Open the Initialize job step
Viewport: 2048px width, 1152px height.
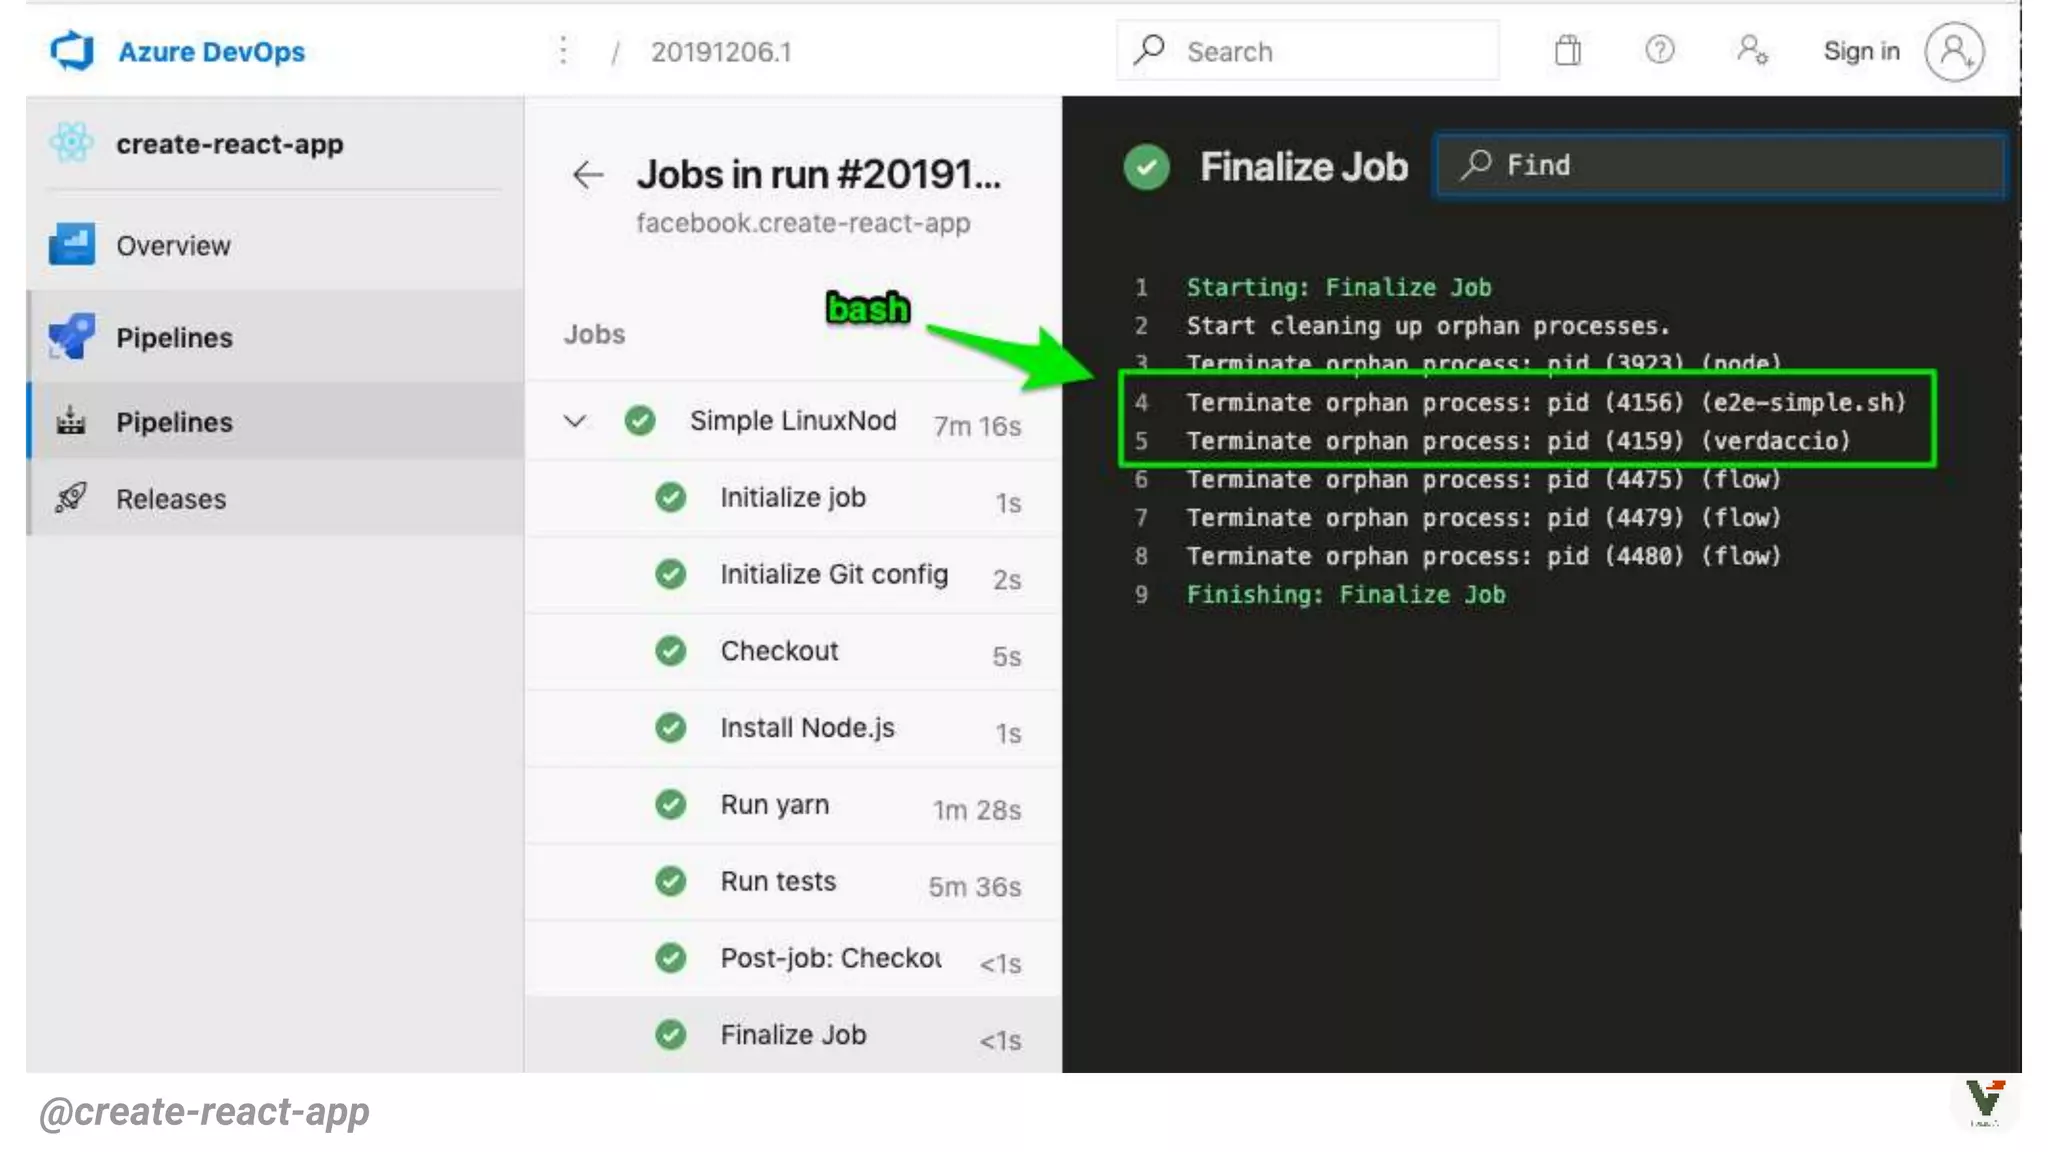click(x=793, y=498)
